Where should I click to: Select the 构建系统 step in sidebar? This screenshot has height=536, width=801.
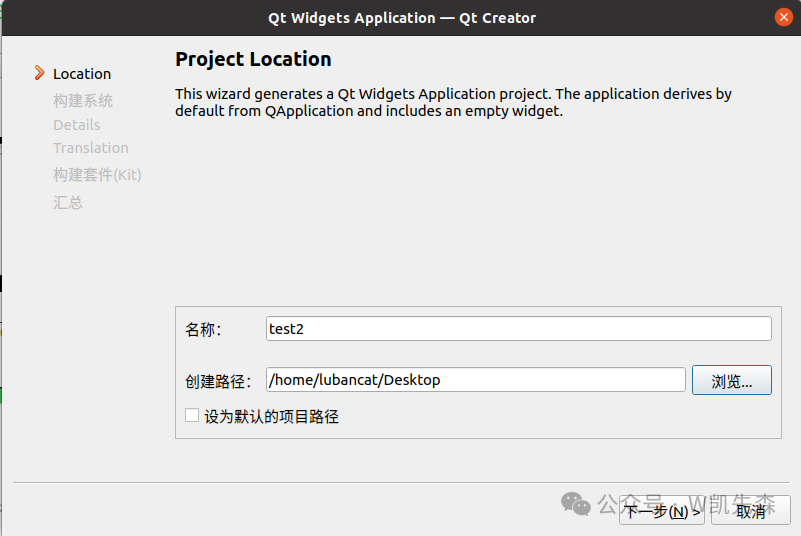[x=83, y=101]
